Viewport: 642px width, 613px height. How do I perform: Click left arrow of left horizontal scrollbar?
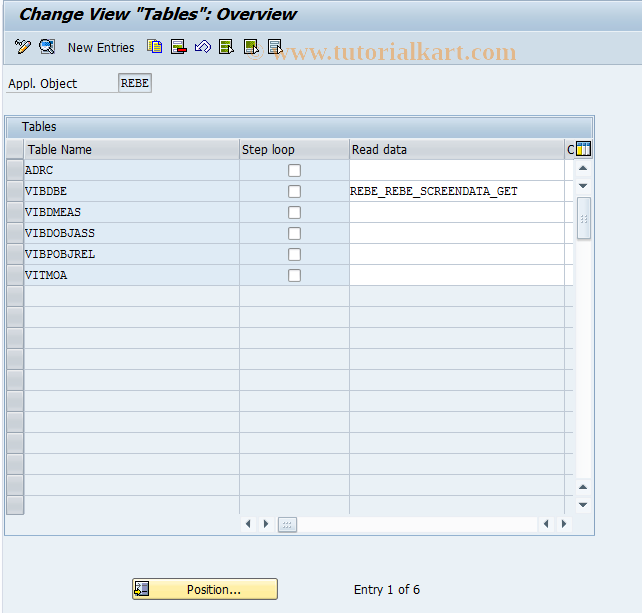(248, 524)
